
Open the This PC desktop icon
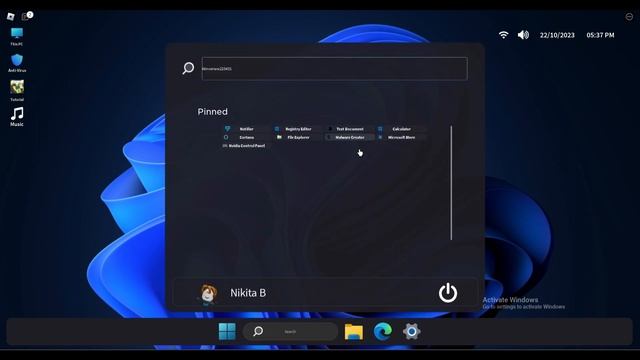(x=17, y=36)
